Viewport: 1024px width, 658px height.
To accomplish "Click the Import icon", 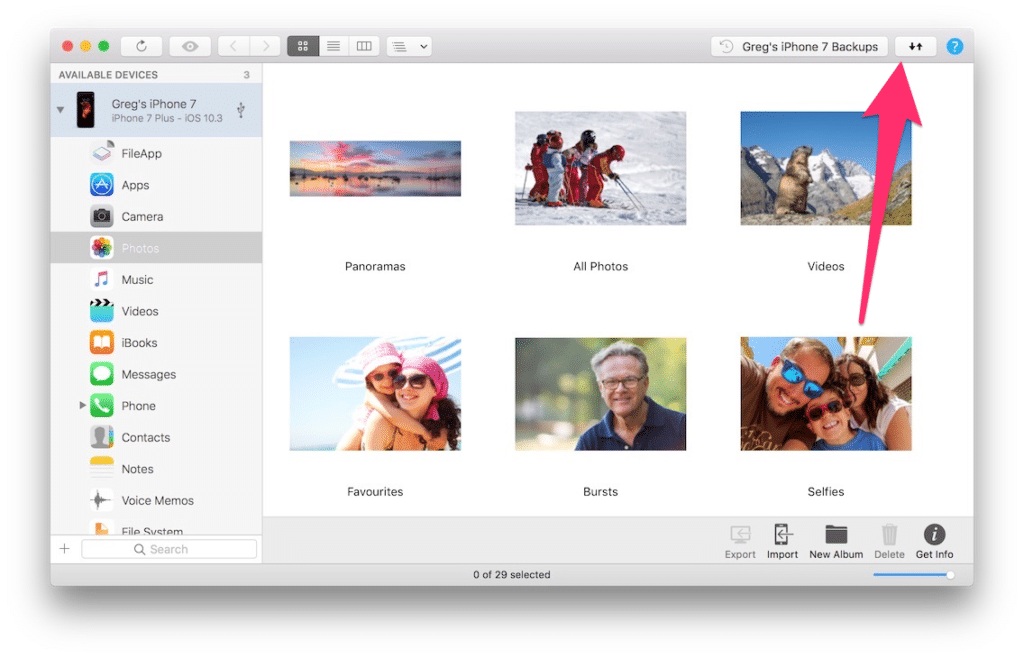I will 782,540.
